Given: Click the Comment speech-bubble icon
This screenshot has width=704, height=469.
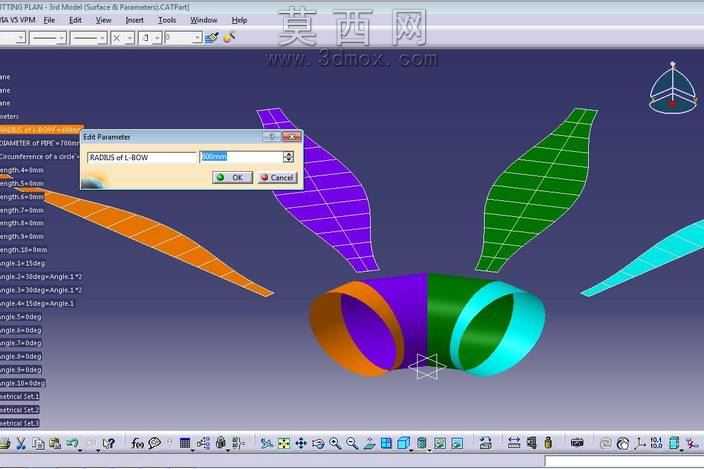Looking at the screenshot, I should click(x=154, y=443).
